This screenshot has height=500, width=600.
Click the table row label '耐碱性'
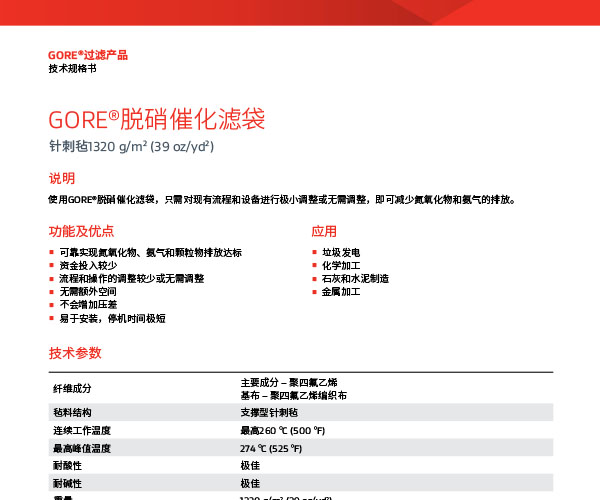(x=67, y=484)
